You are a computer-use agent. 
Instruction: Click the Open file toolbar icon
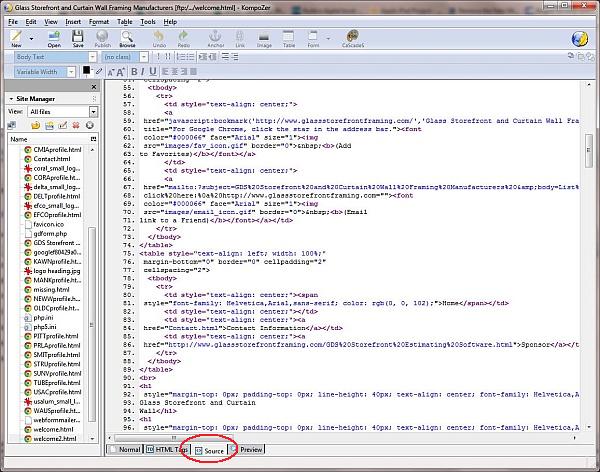click(x=54, y=39)
